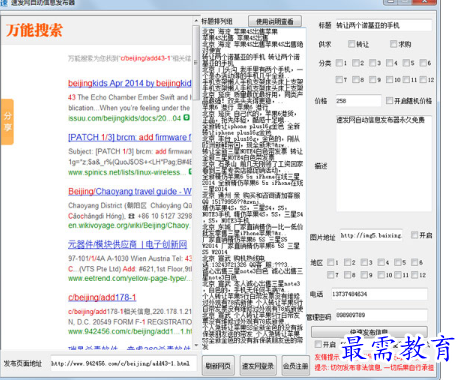Check 分类 category box 4
Viewport: 463px width, 380px height.
390,63
